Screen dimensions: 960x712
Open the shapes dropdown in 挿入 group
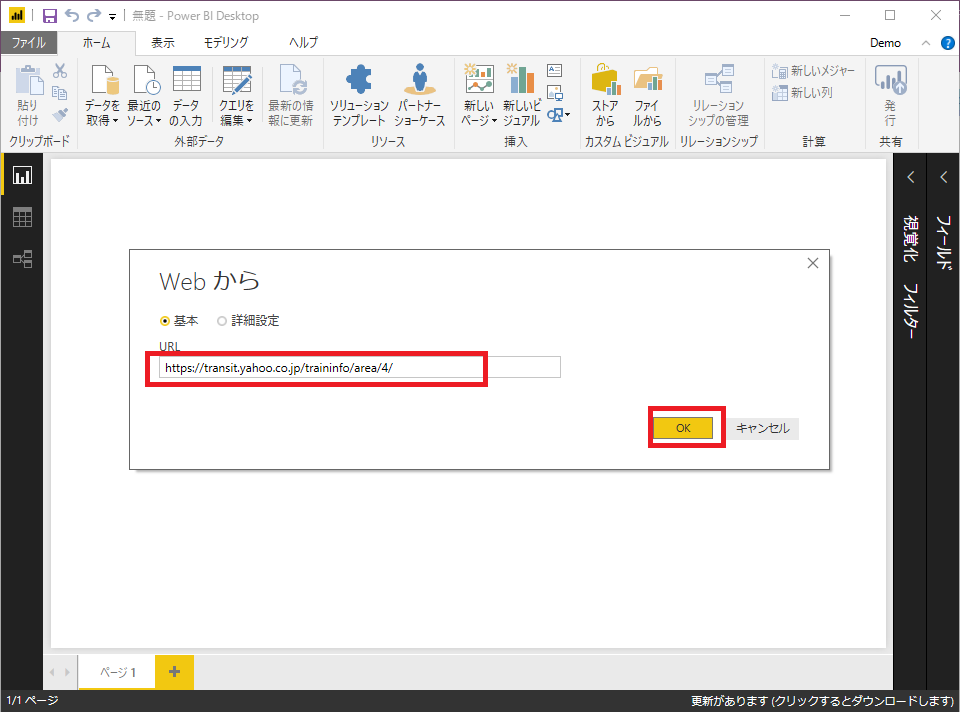558,114
